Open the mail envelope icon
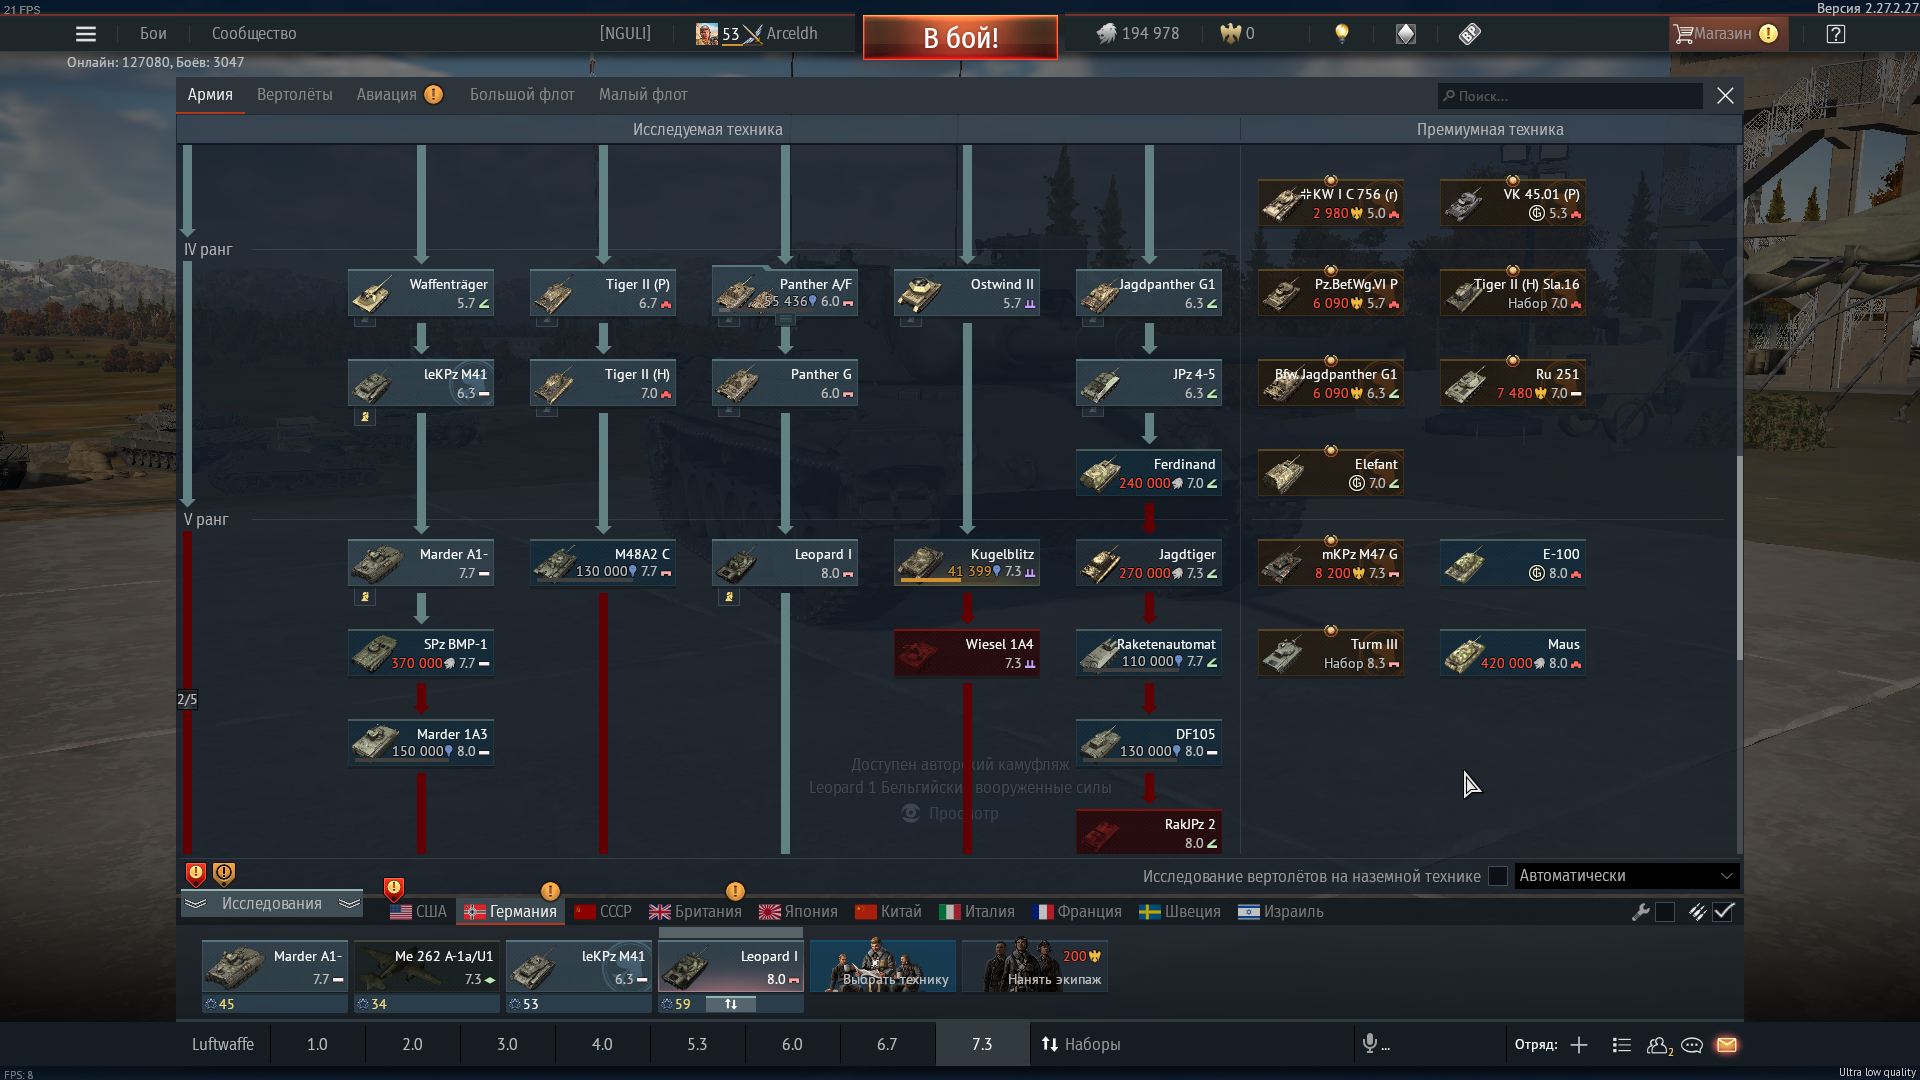Viewport: 1920px width, 1080px height. (1727, 1045)
